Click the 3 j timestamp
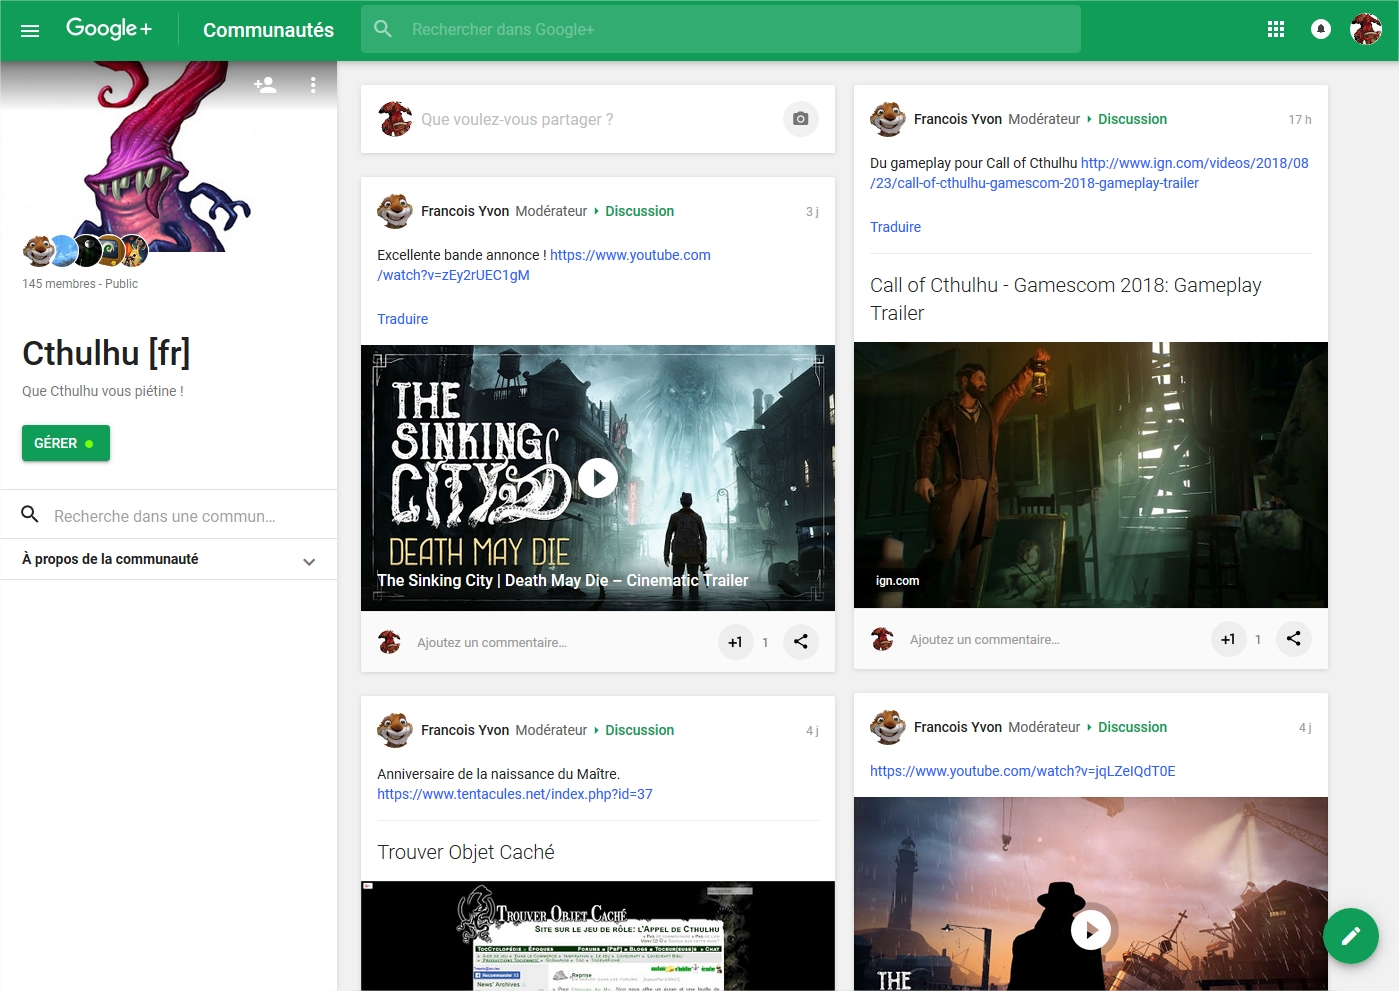Image resolution: width=1399 pixels, height=991 pixels. 812,211
